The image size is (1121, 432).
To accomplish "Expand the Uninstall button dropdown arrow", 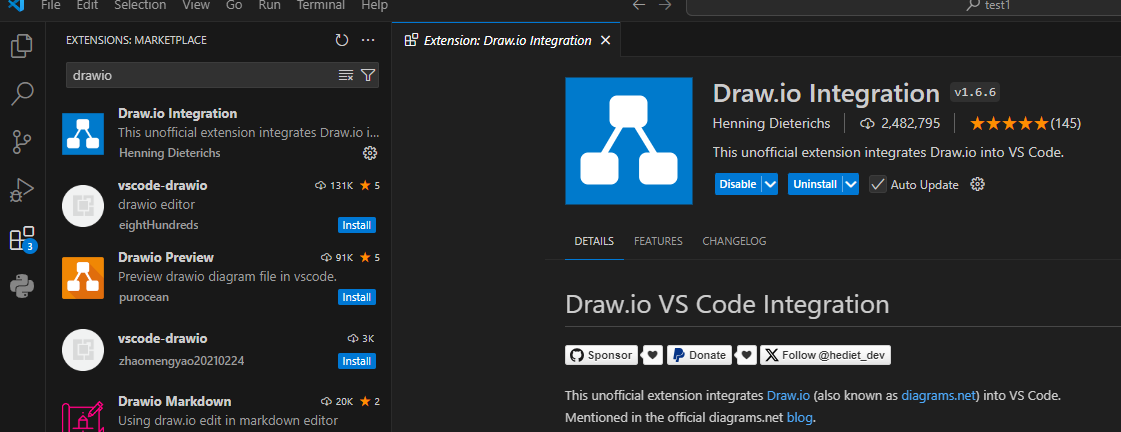I will coord(851,185).
